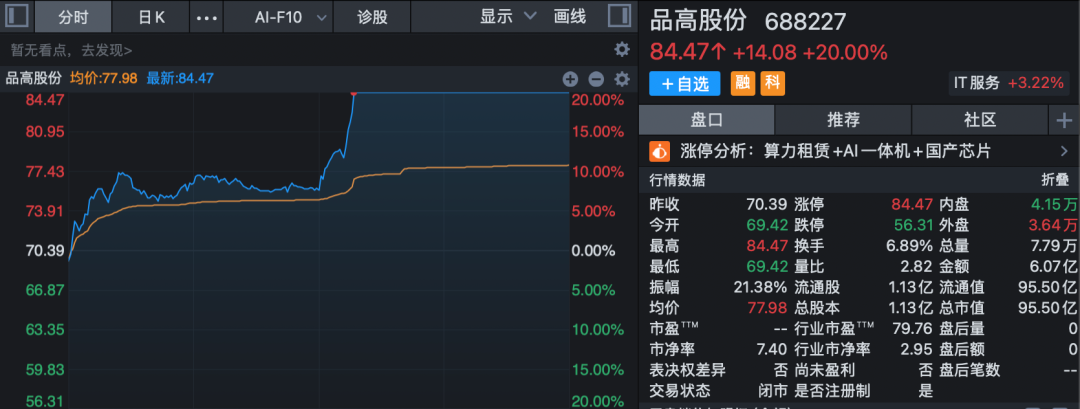
Task: Click the red limit-up marker on chart
Action: pos(353,92)
